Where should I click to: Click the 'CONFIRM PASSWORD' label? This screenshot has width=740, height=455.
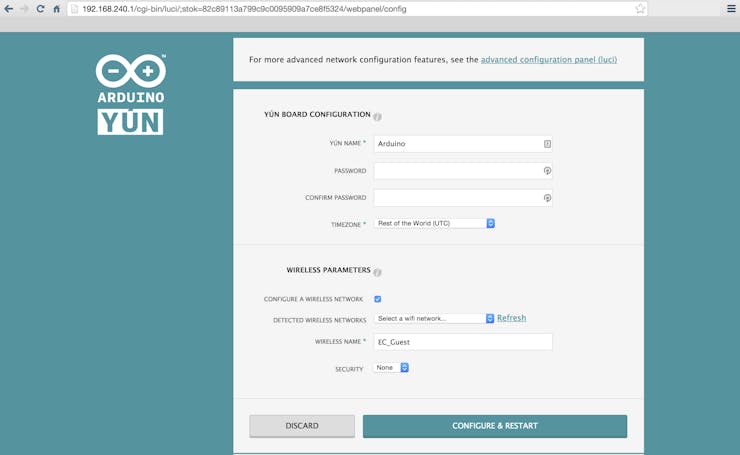(336, 198)
